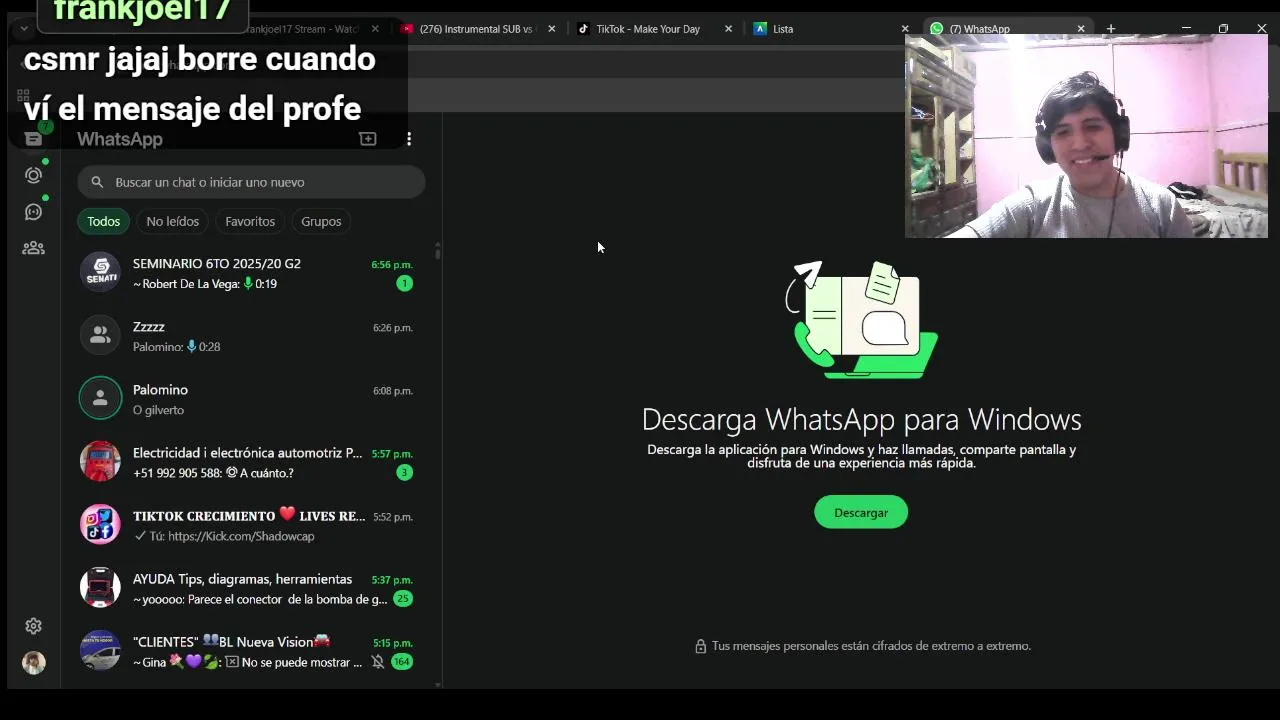Screen dimensions: 1280x720
Task: Click the green Descargar button
Action: pos(861,512)
